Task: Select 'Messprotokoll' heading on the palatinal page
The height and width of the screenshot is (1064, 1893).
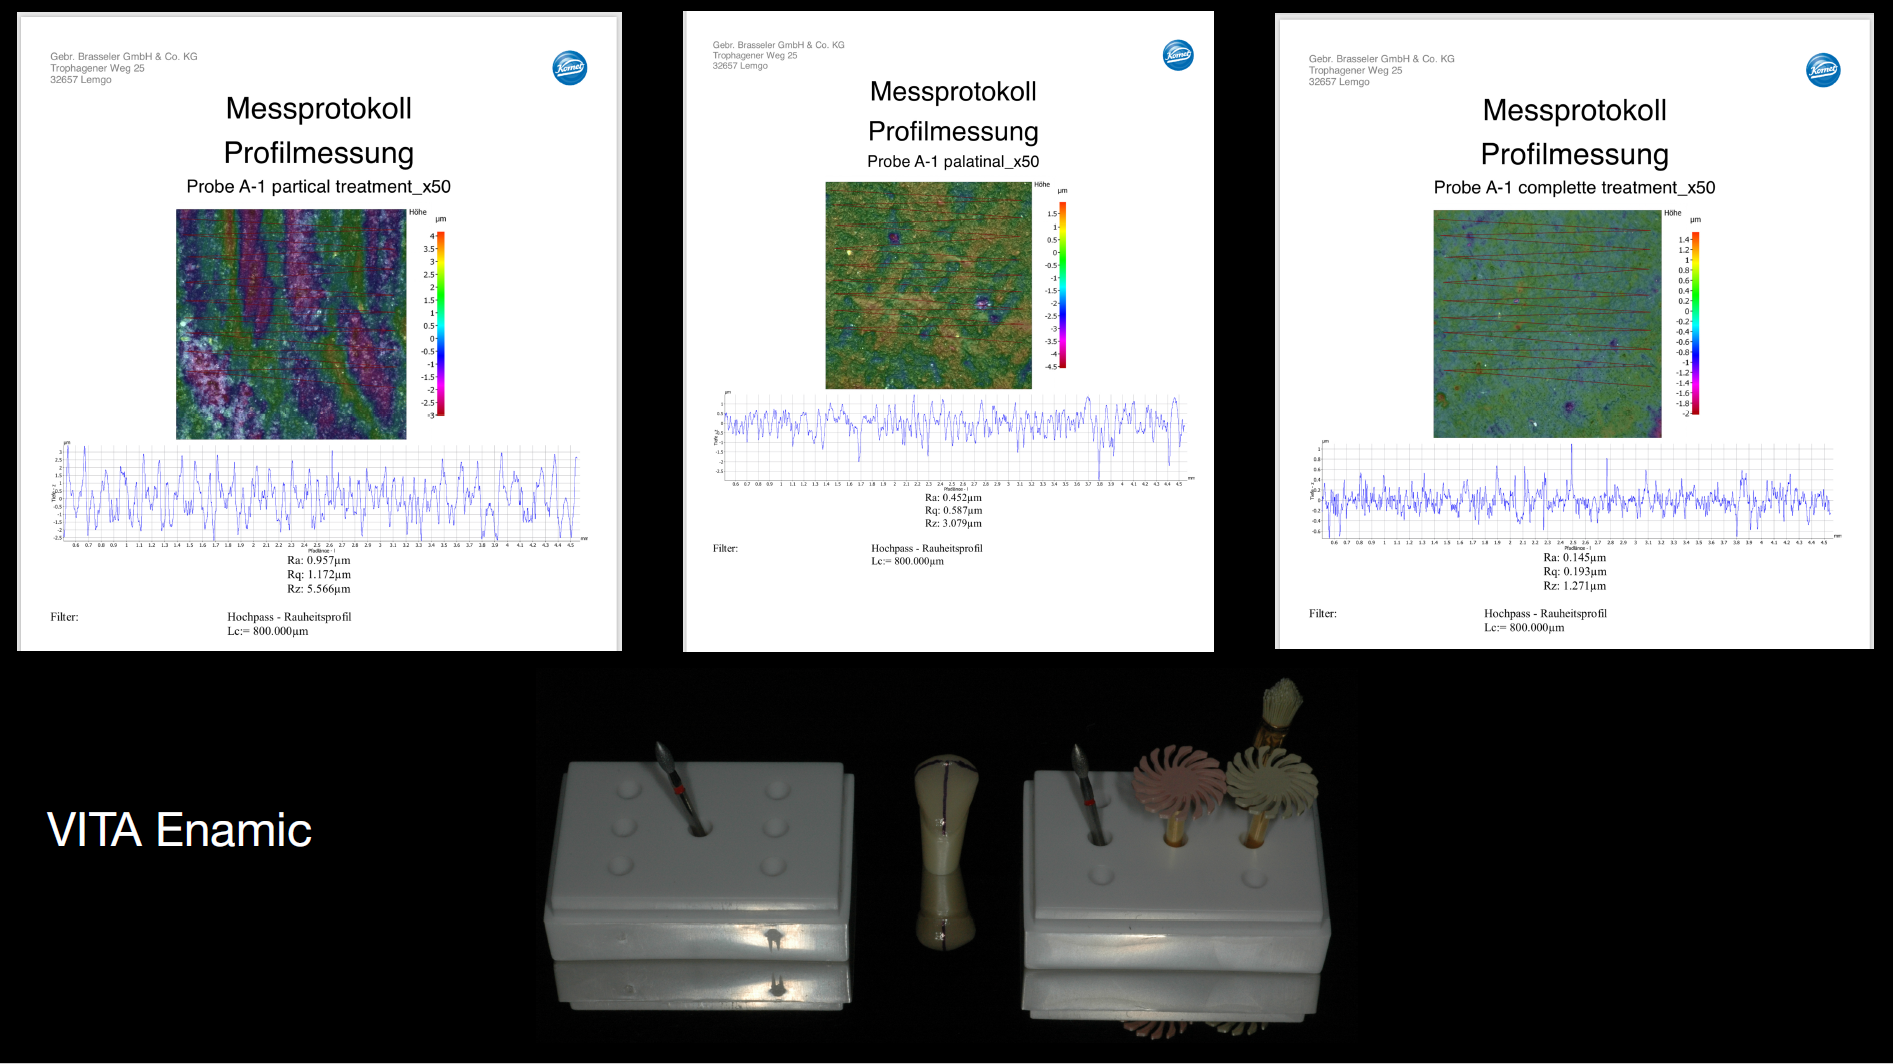Action: (x=953, y=92)
